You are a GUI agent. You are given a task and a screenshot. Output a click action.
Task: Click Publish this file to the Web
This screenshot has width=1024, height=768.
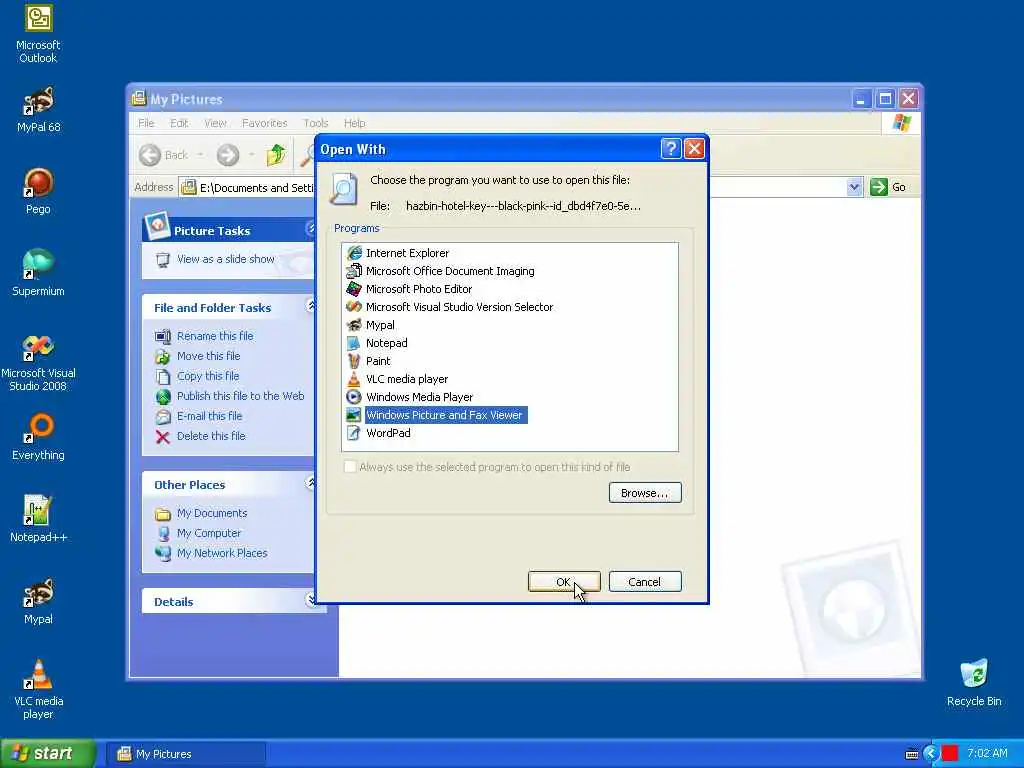(240, 396)
